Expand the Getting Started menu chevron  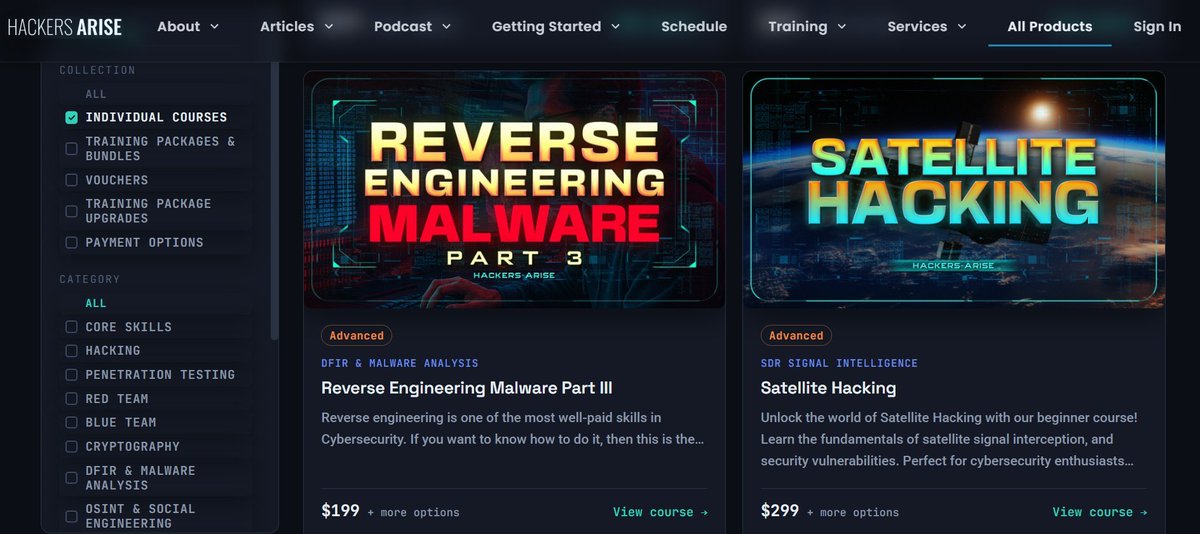[615, 27]
